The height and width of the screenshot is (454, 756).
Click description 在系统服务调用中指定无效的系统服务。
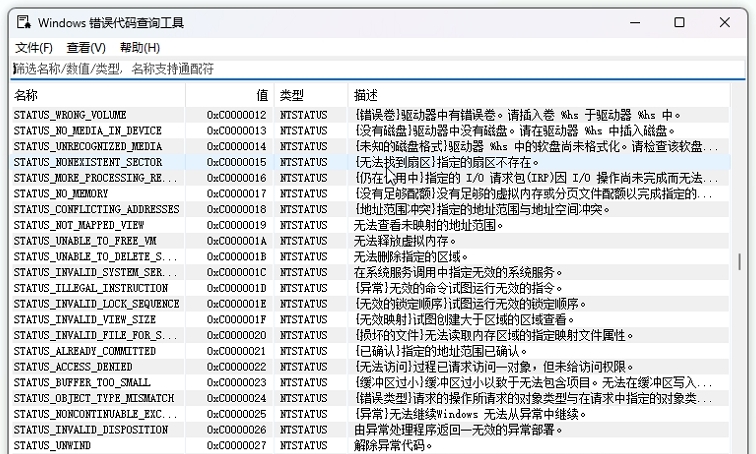pos(458,272)
